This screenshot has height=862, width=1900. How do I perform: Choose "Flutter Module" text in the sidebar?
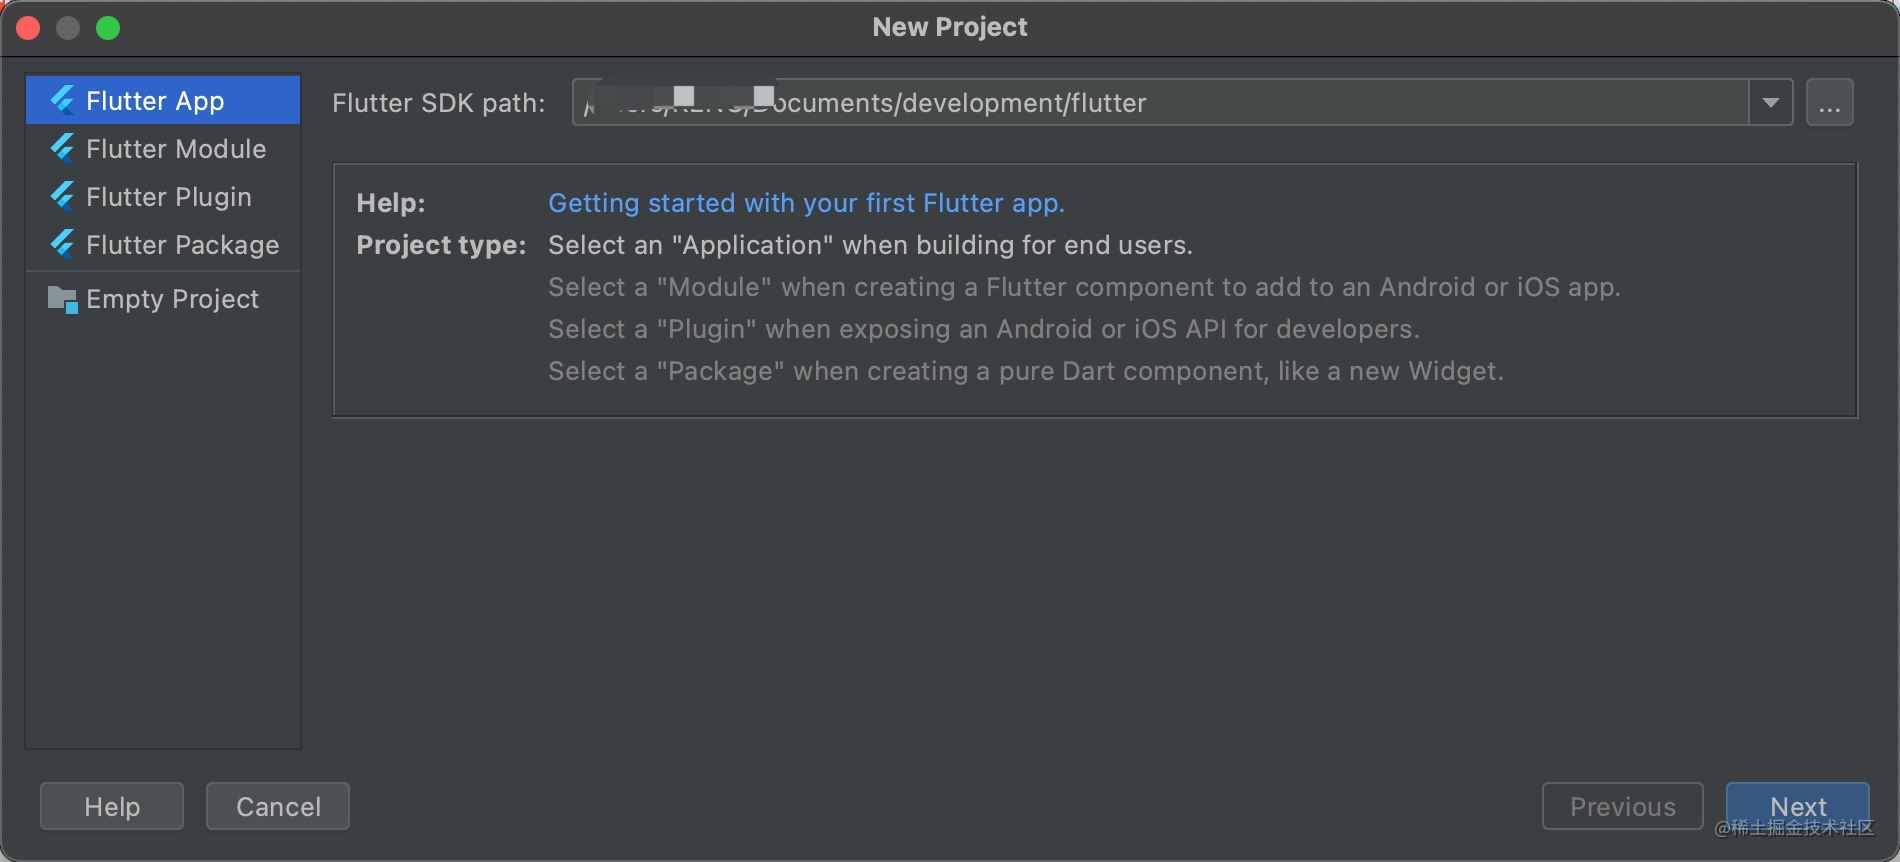click(176, 149)
